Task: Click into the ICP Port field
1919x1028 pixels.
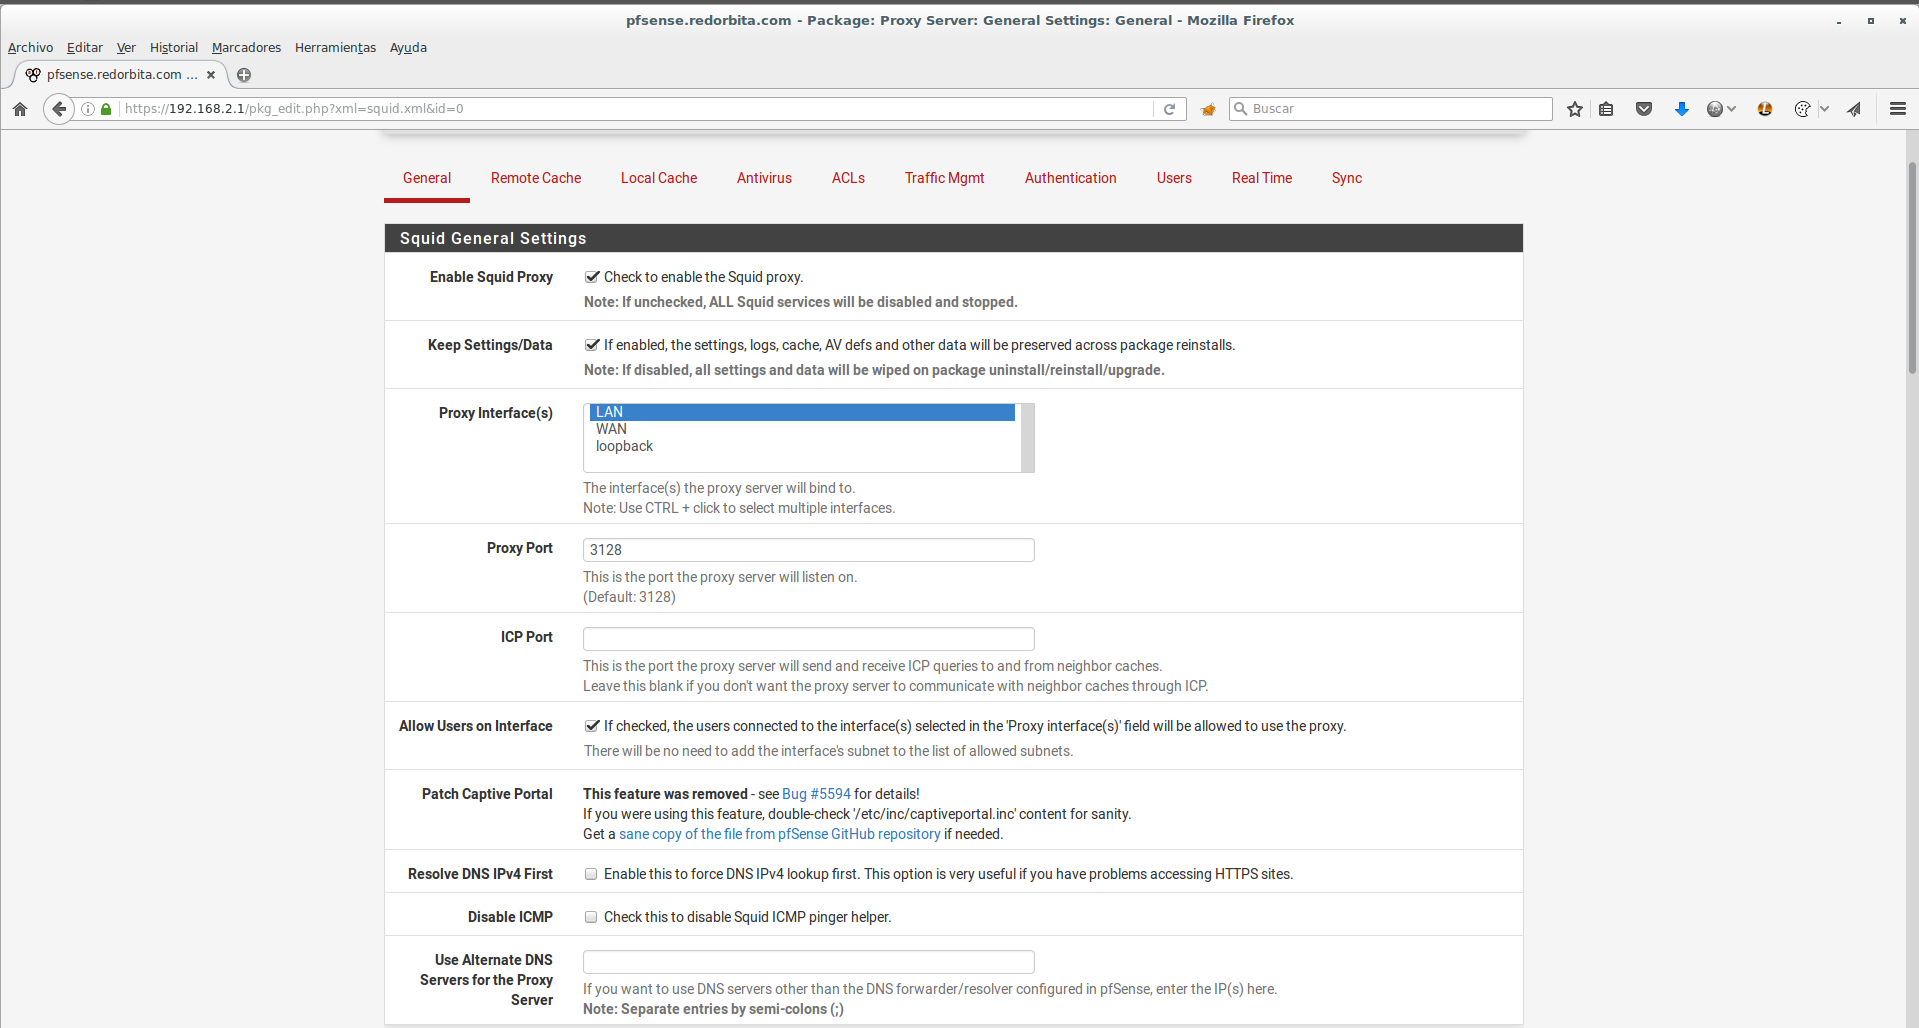Action: [x=808, y=639]
